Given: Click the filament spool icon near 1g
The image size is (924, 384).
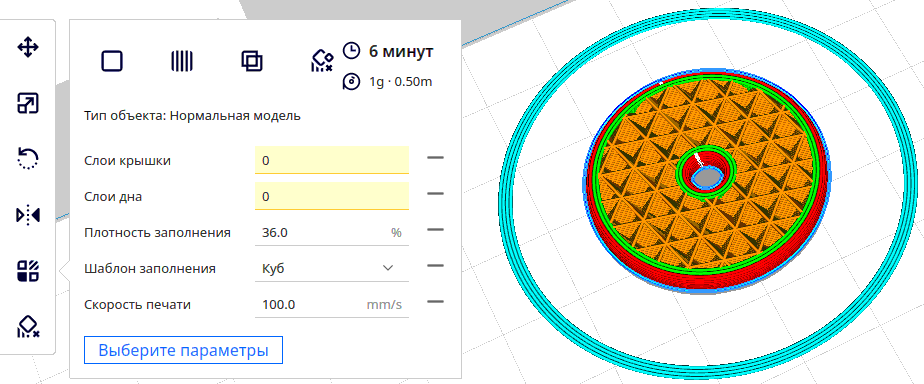Looking at the screenshot, I should 351,82.
